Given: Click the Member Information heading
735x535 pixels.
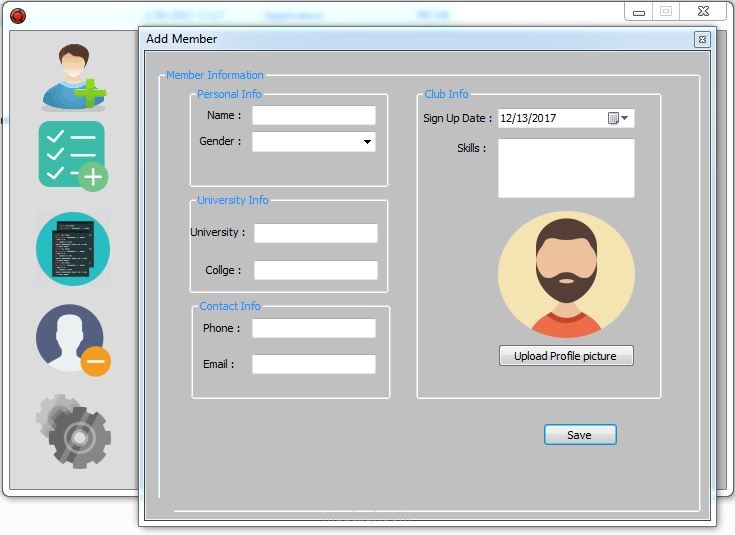Looking at the screenshot, I should (x=215, y=75).
